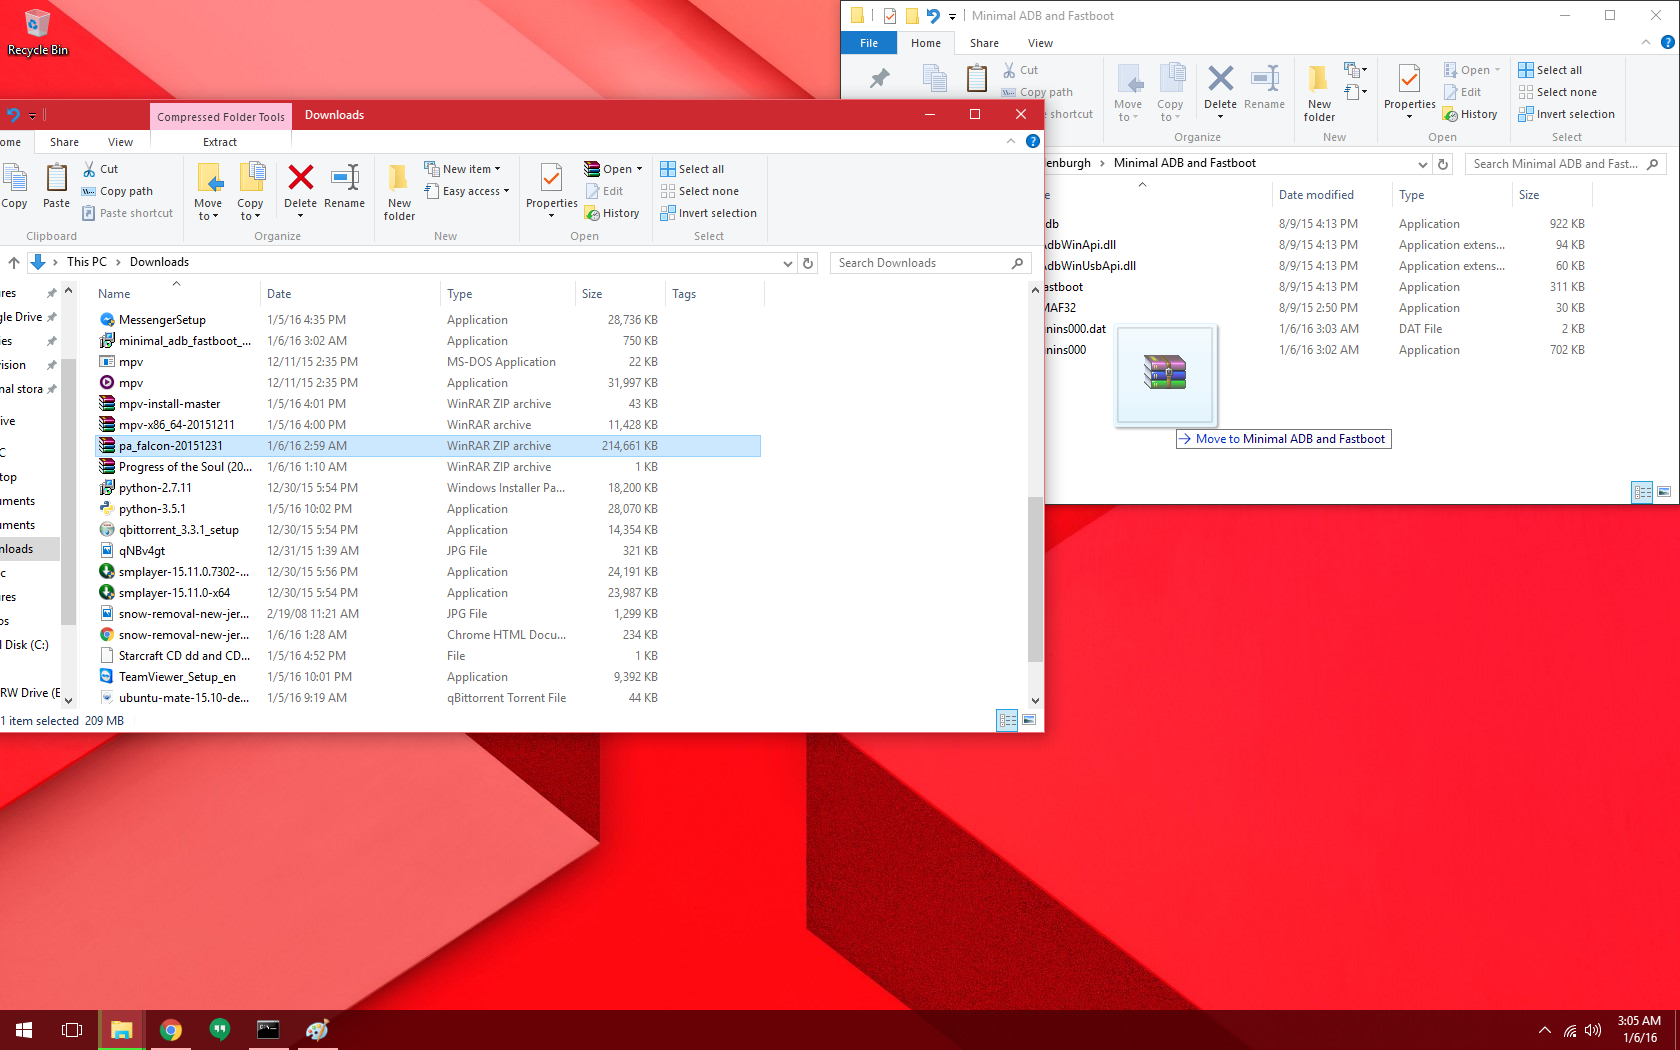Click Select all in Downloads ribbon
This screenshot has width=1680, height=1050.
[x=692, y=169]
